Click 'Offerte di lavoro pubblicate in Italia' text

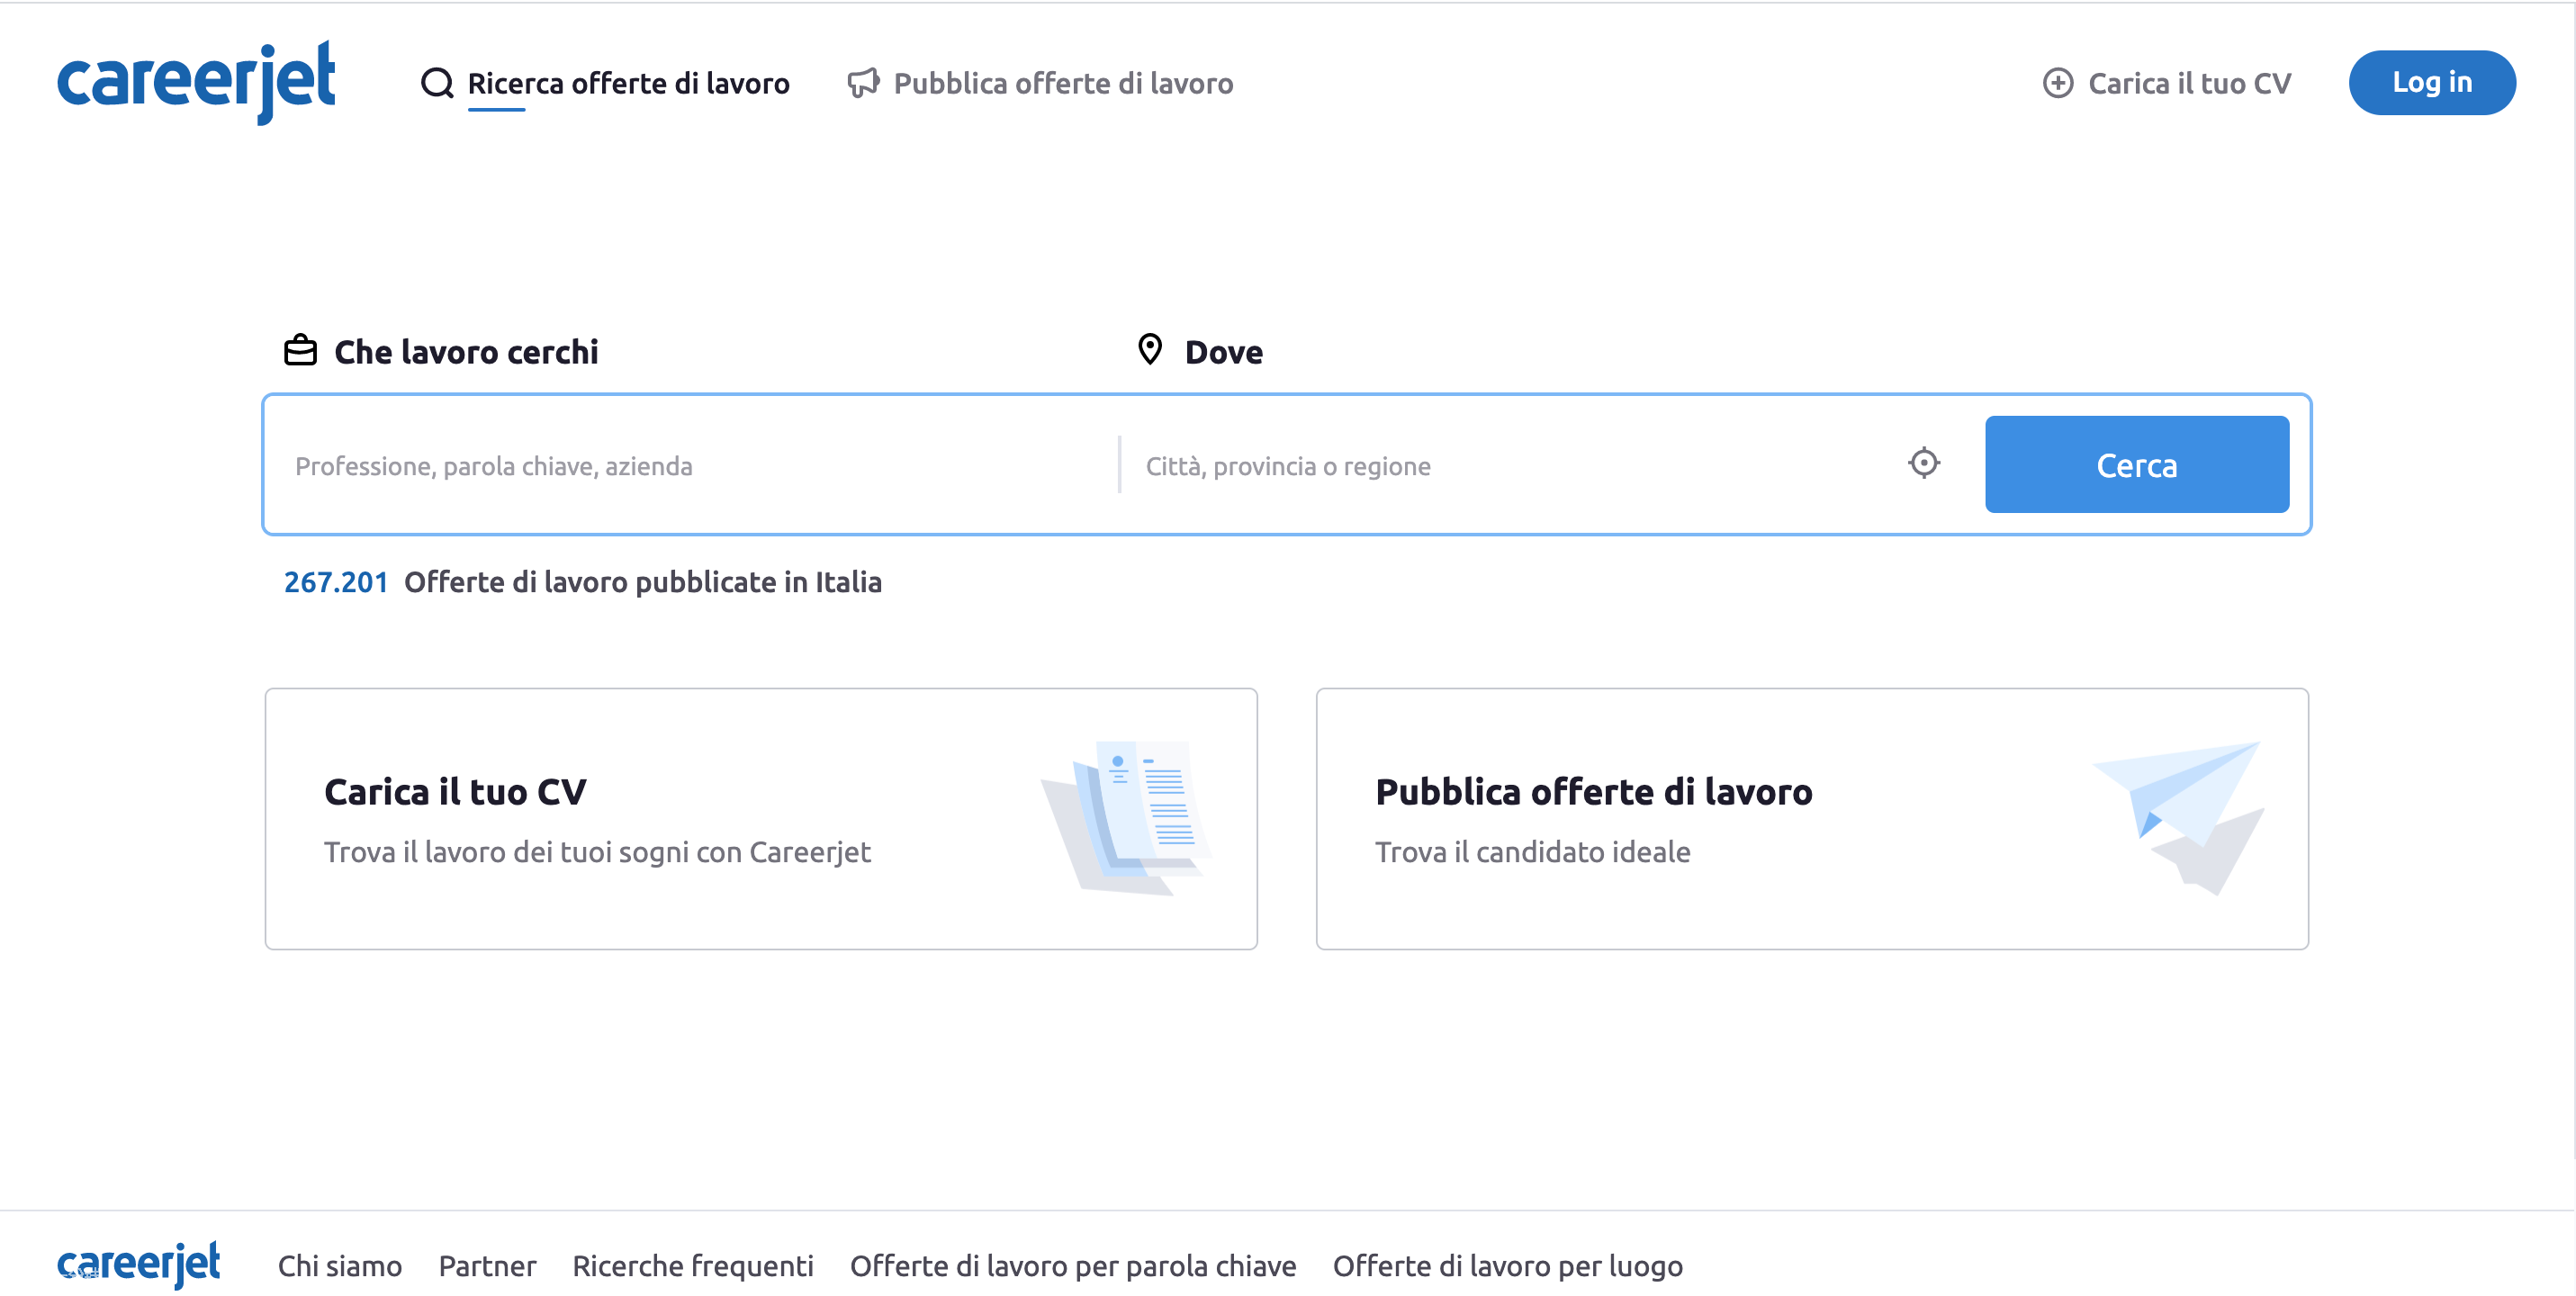tap(642, 582)
